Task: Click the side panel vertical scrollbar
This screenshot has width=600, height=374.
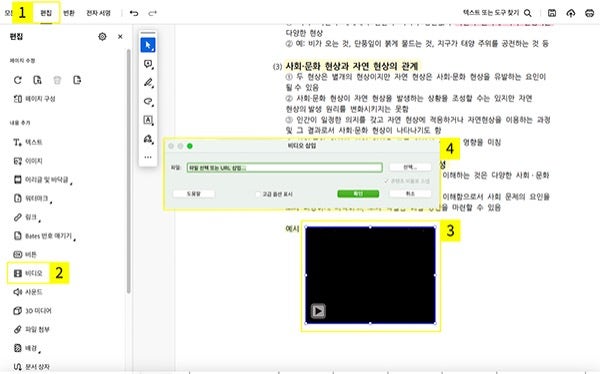Action: 129,171
